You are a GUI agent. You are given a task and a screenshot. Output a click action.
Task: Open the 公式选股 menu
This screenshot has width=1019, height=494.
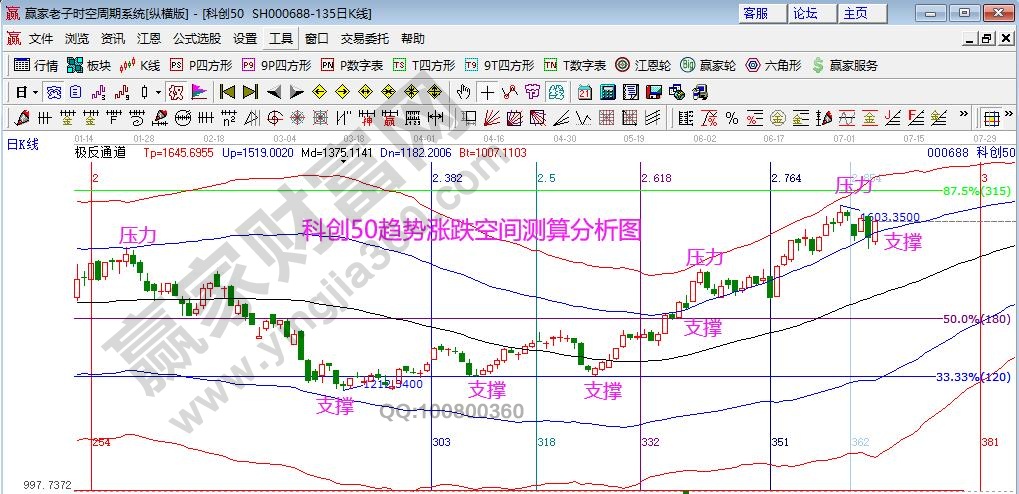coord(197,39)
